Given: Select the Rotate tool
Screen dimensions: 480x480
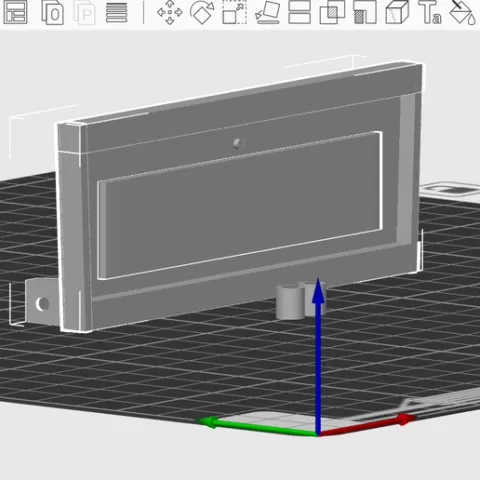Looking at the screenshot, I should pyautogui.click(x=202, y=12).
